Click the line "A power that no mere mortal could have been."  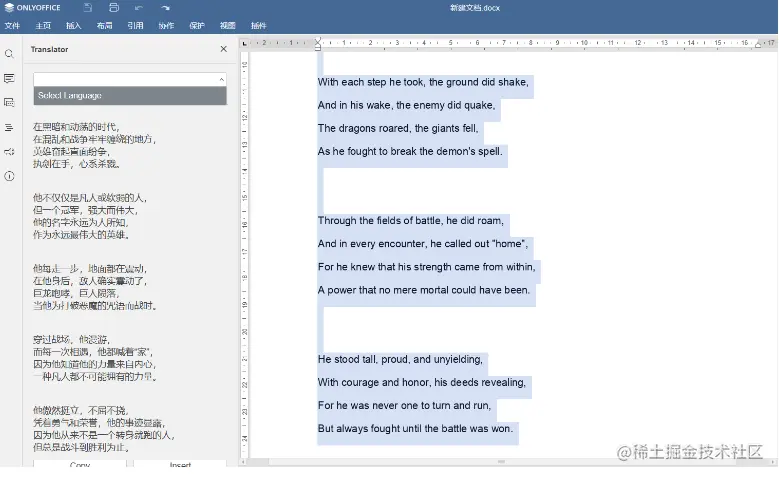424,290
